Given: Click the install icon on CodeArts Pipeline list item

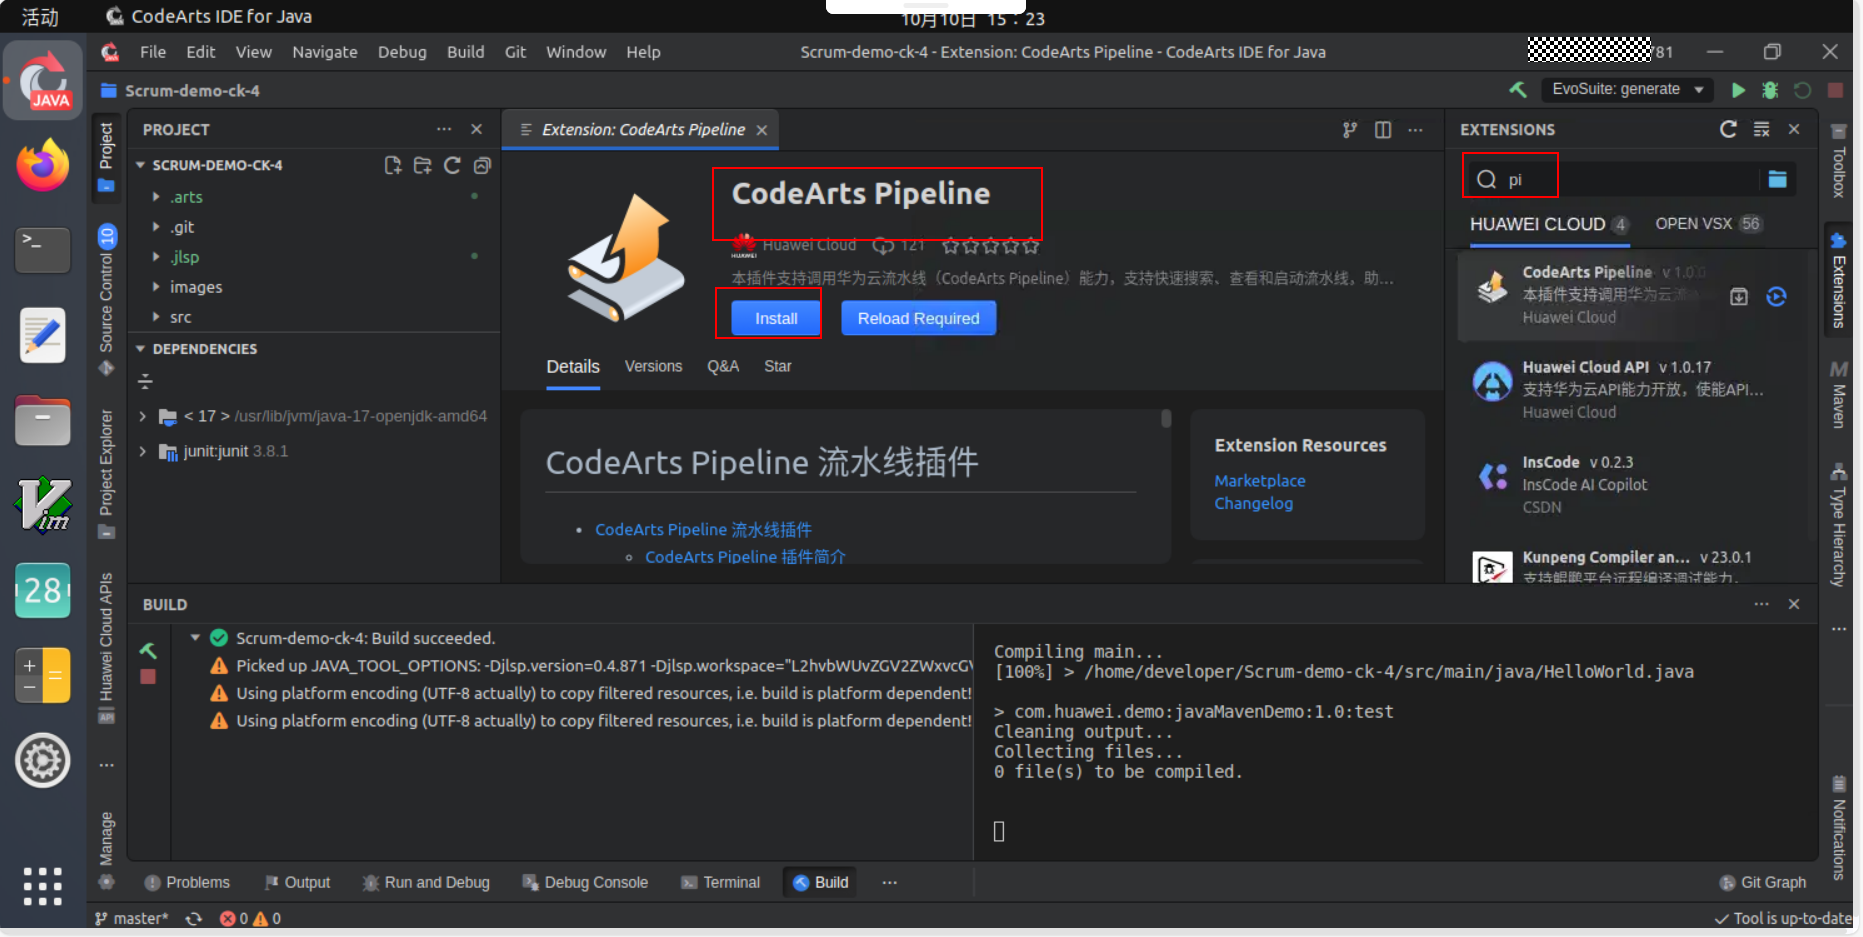Looking at the screenshot, I should tap(1739, 296).
